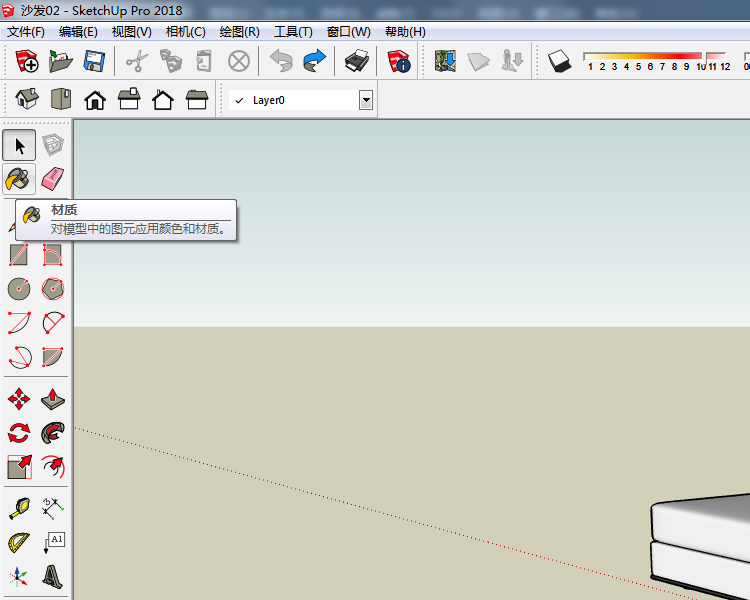Open the 绘图(R) draw menu
This screenshot has height=600, width=750.
(x=239, y=32)
